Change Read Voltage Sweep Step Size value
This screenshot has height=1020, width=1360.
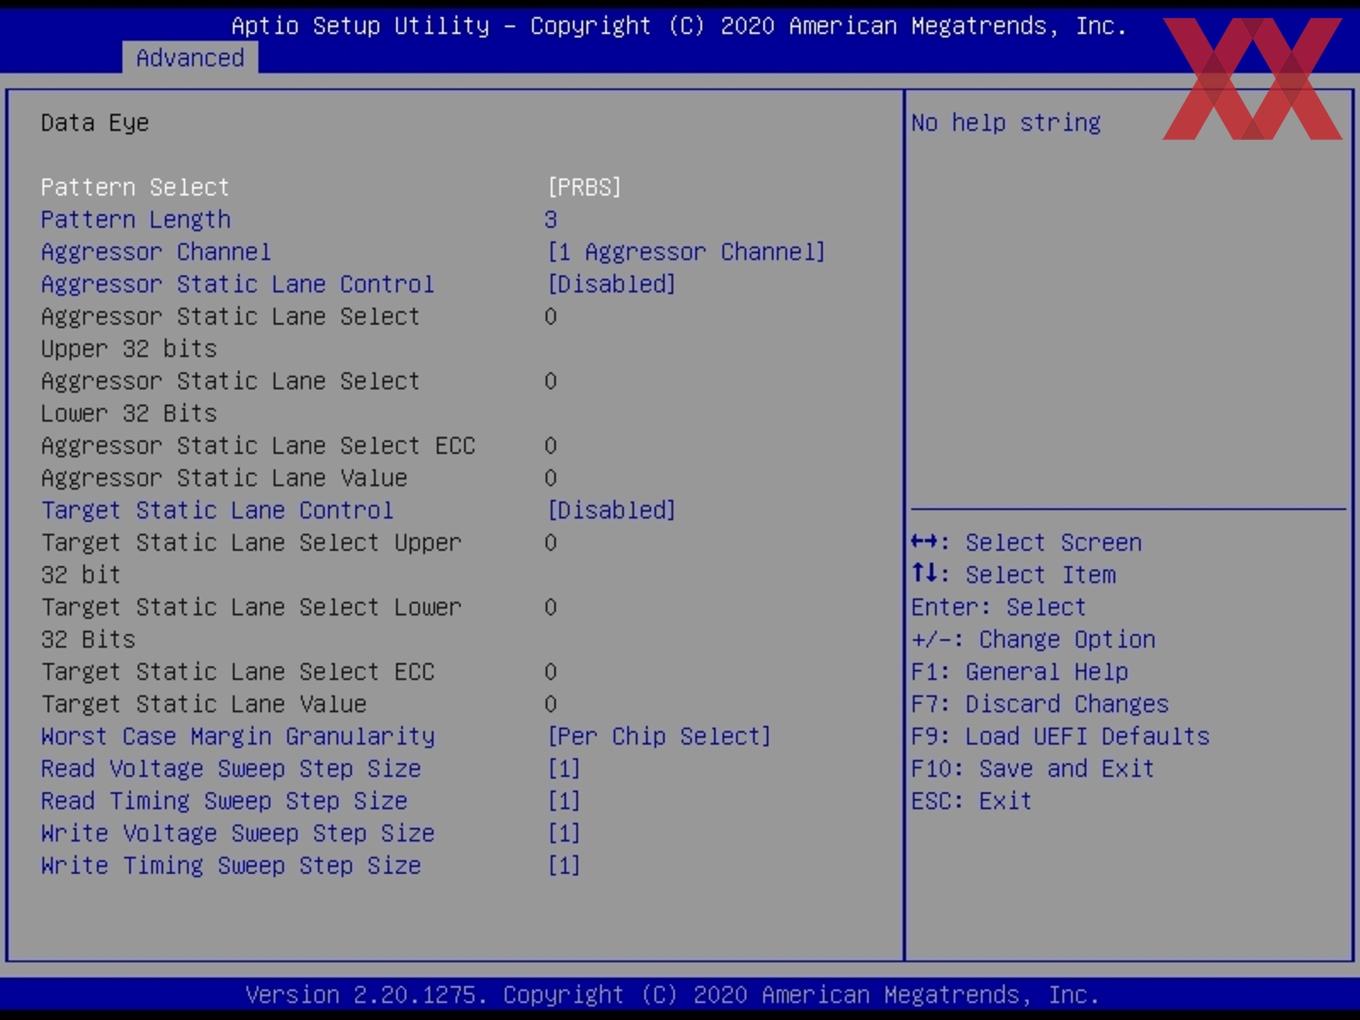coord(564,768)
